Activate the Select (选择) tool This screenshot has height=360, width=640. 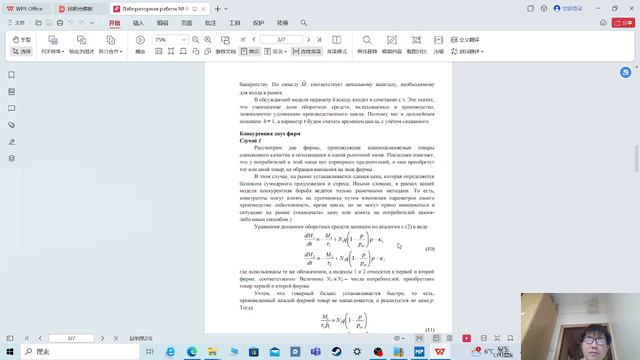(x=21, y=51)
